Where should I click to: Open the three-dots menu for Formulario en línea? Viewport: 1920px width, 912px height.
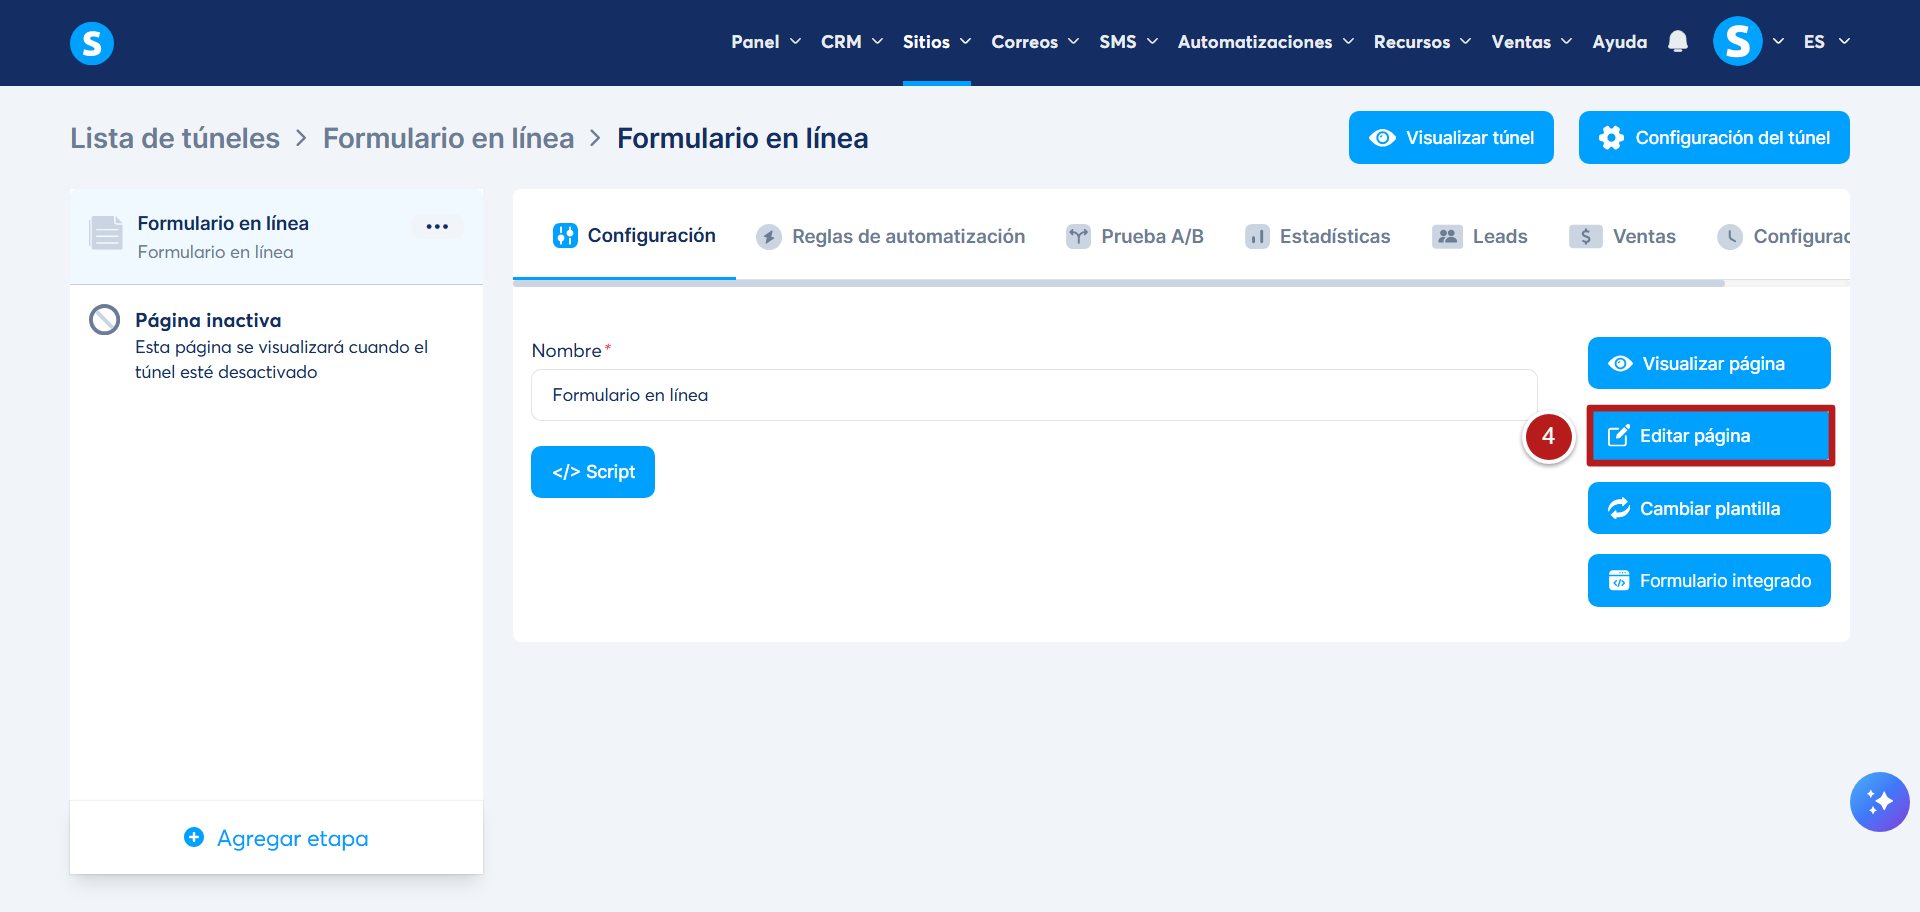coord(437,226)
